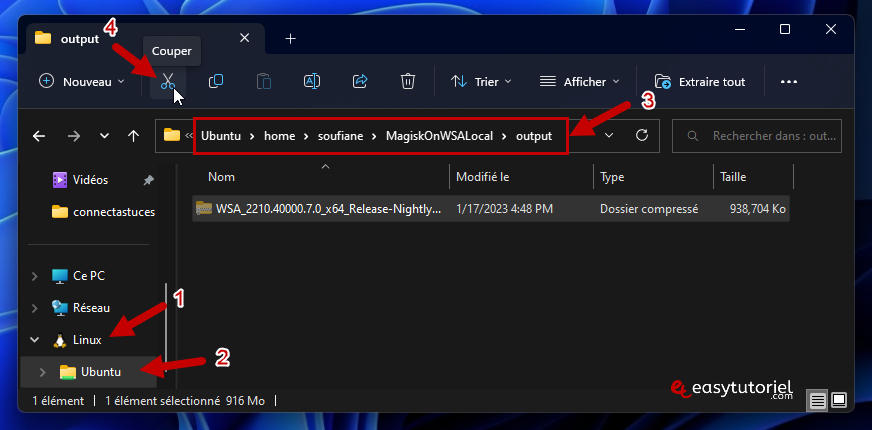Sort by Type column header

(x=612, y=177)
